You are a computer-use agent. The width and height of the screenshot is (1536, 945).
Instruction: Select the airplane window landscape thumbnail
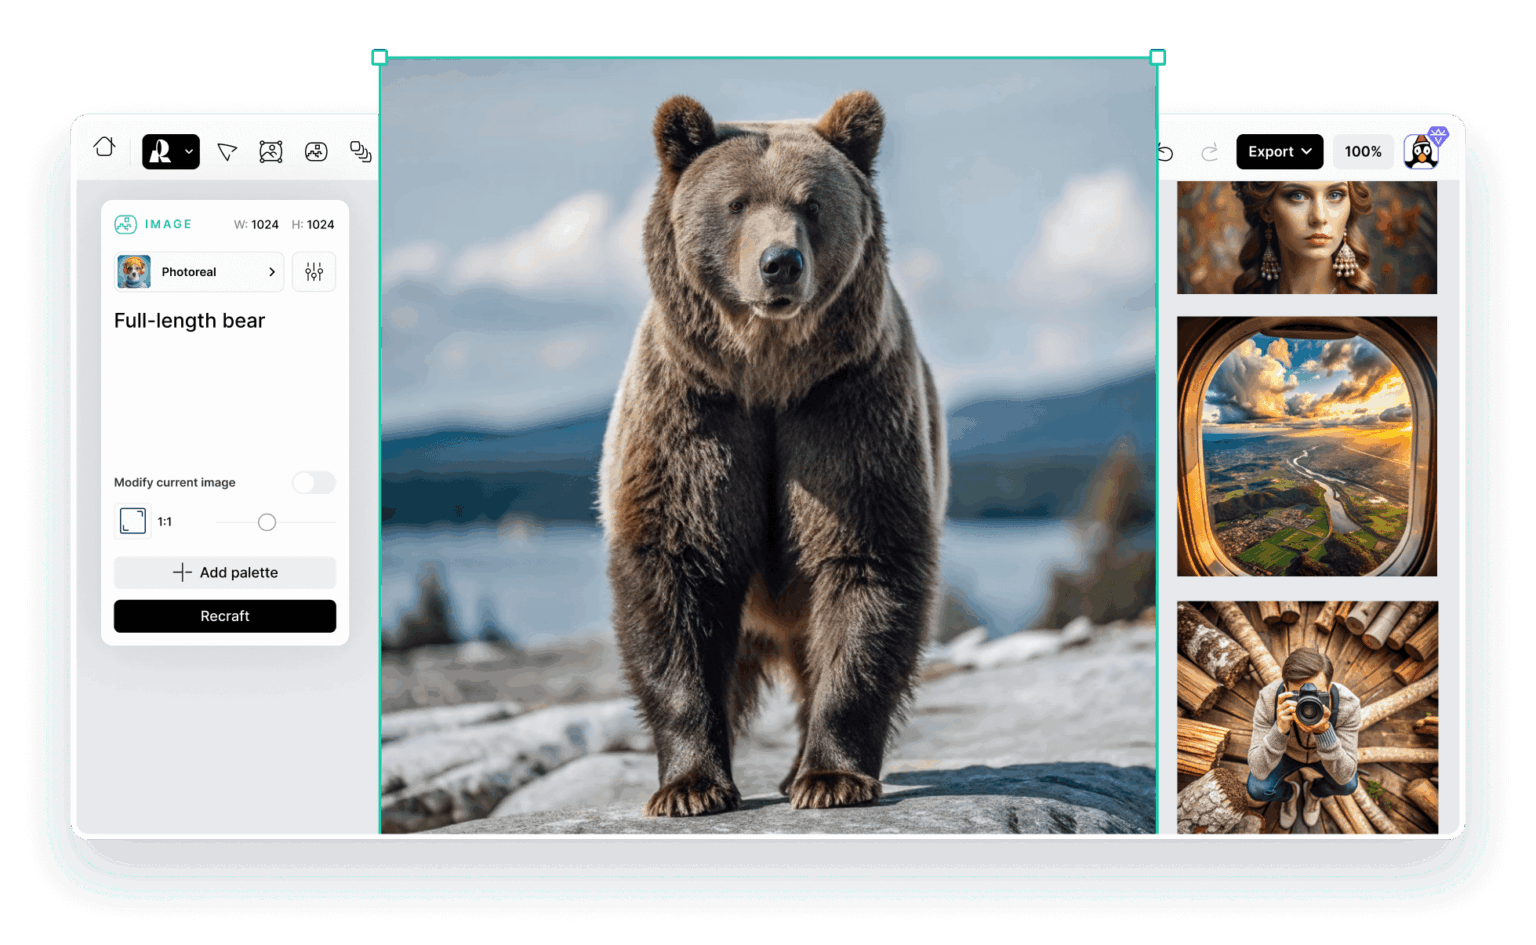pos(1307,446)
